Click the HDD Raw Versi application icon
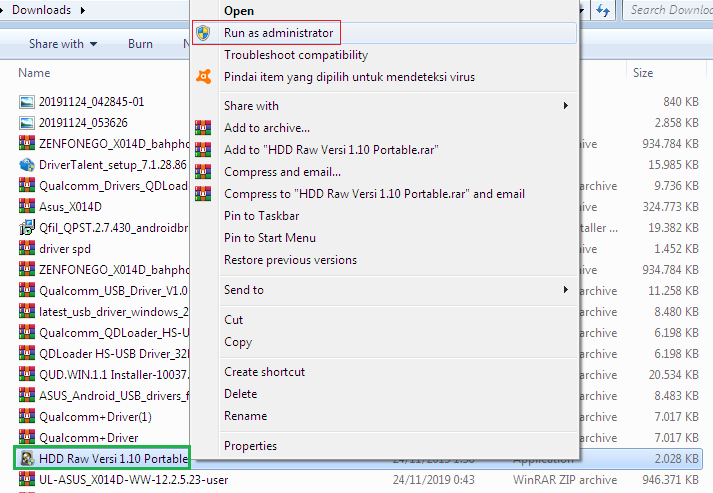 pyautogui.click(x=27, y=458)
